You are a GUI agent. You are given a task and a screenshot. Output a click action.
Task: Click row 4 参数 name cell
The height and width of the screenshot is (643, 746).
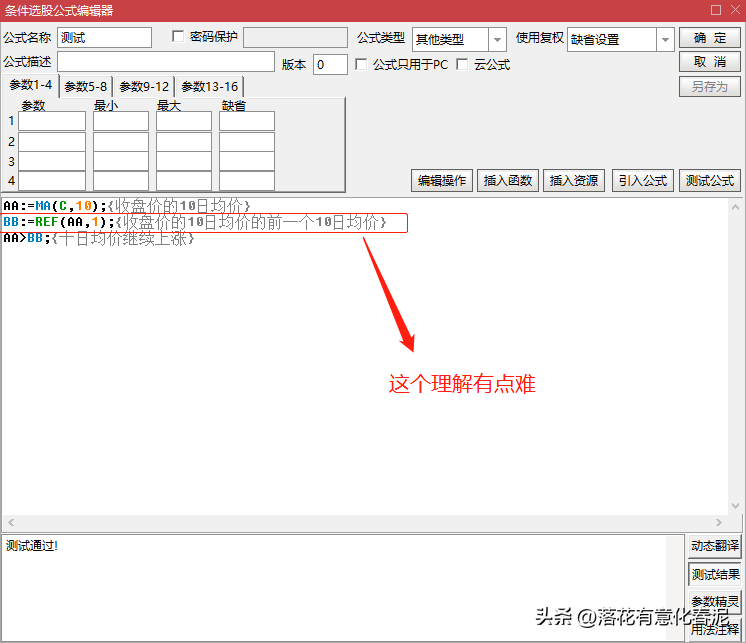click(x=52, y=181)
